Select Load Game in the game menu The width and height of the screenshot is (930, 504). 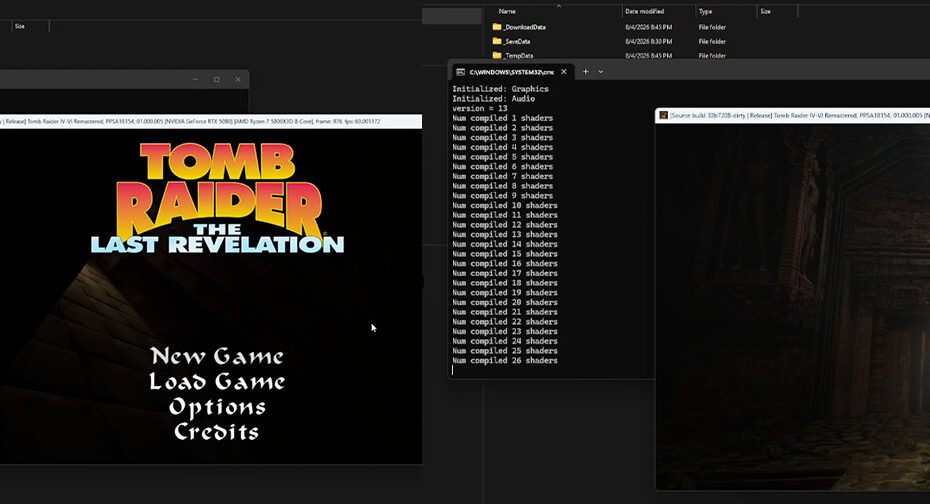click(217, 381)
